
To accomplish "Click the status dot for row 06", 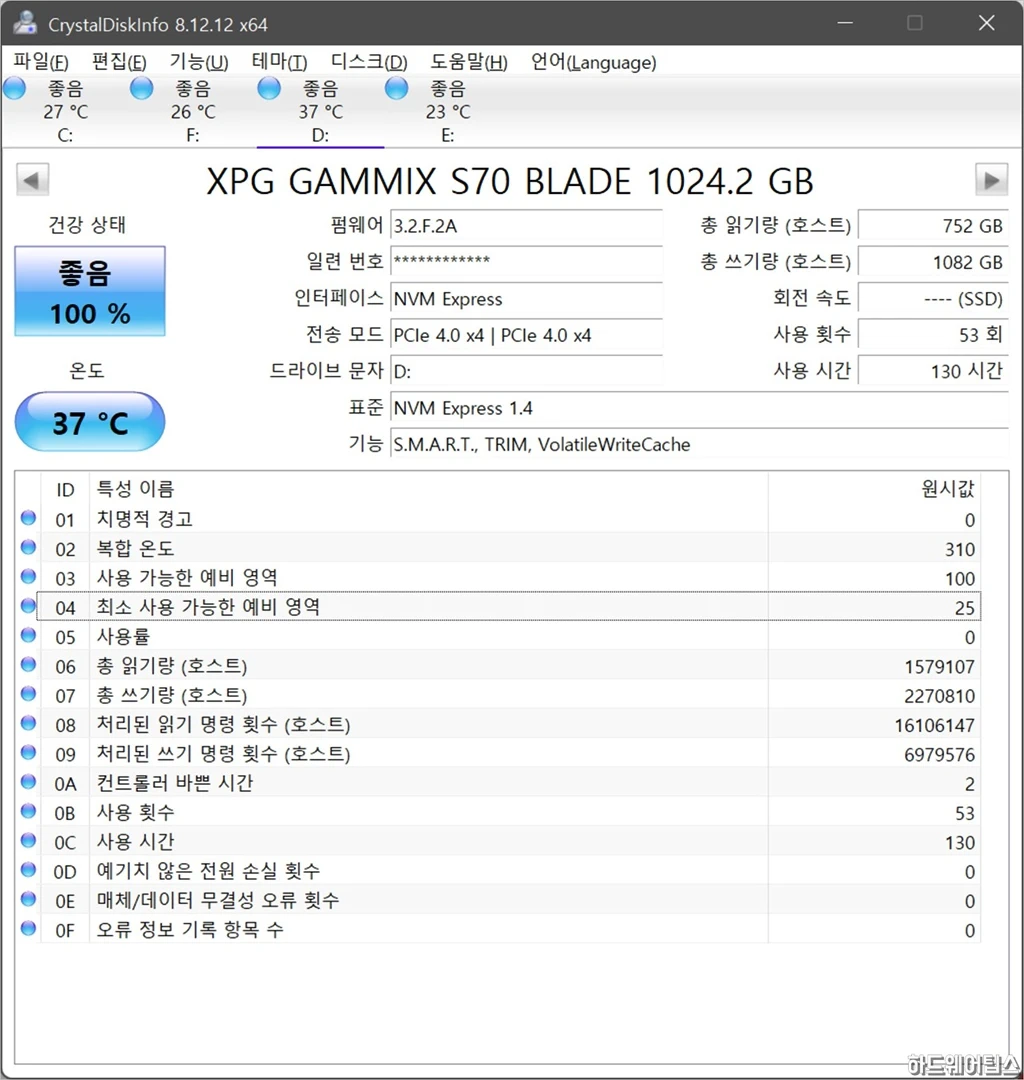I will (28, 665).
